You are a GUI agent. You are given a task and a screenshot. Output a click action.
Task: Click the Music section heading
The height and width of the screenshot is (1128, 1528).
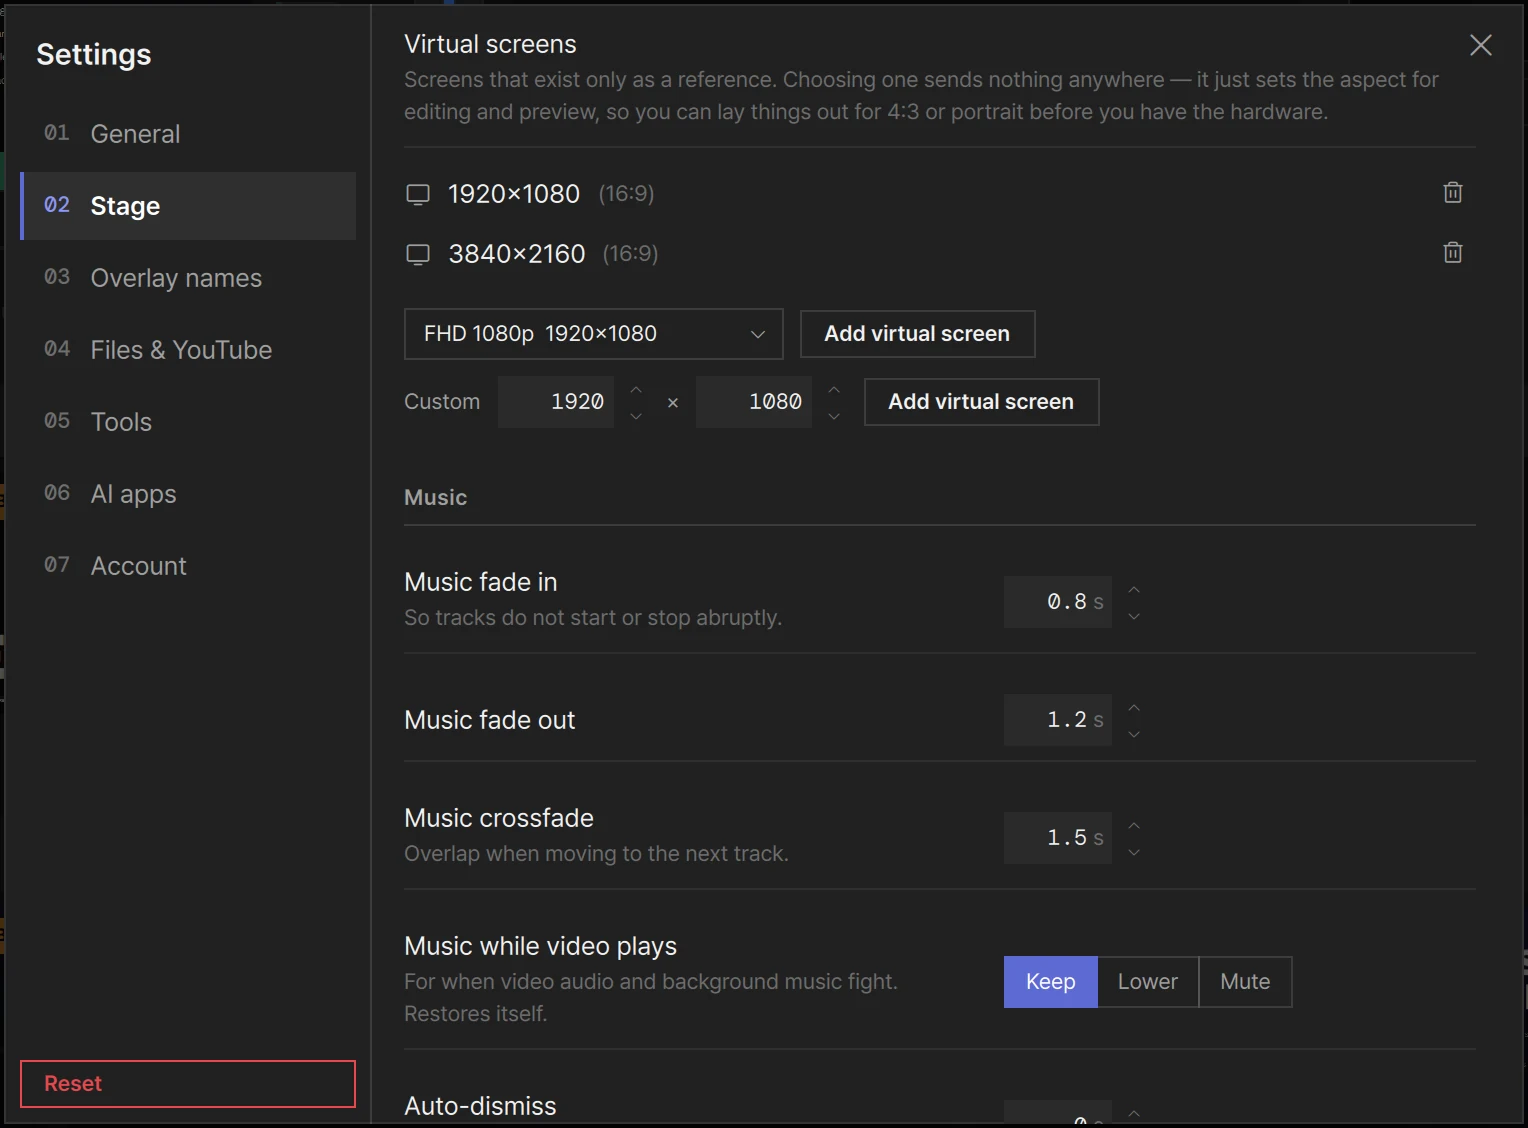coord(436,497)
